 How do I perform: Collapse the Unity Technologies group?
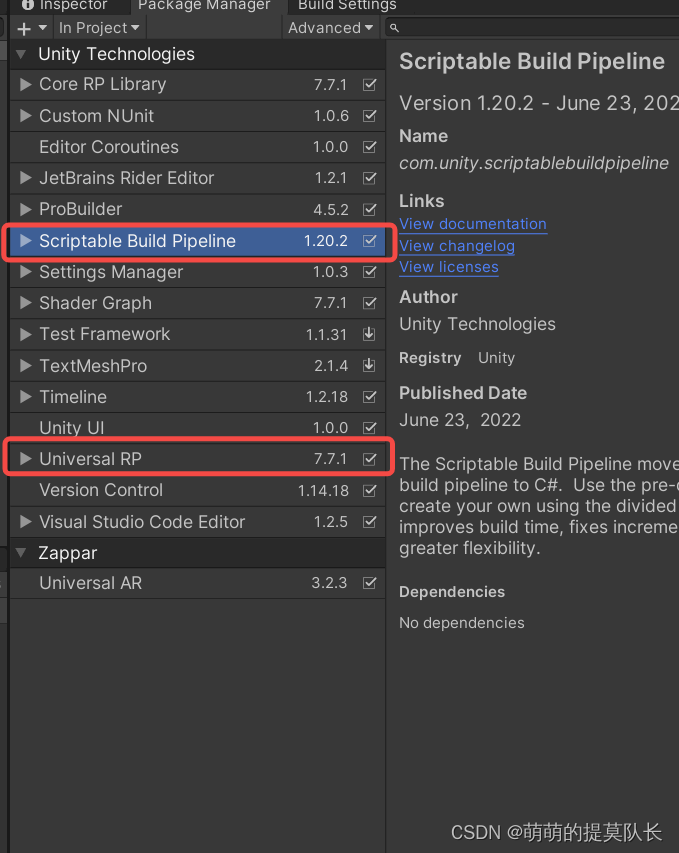pyautogui.click(x=22, y=54)
